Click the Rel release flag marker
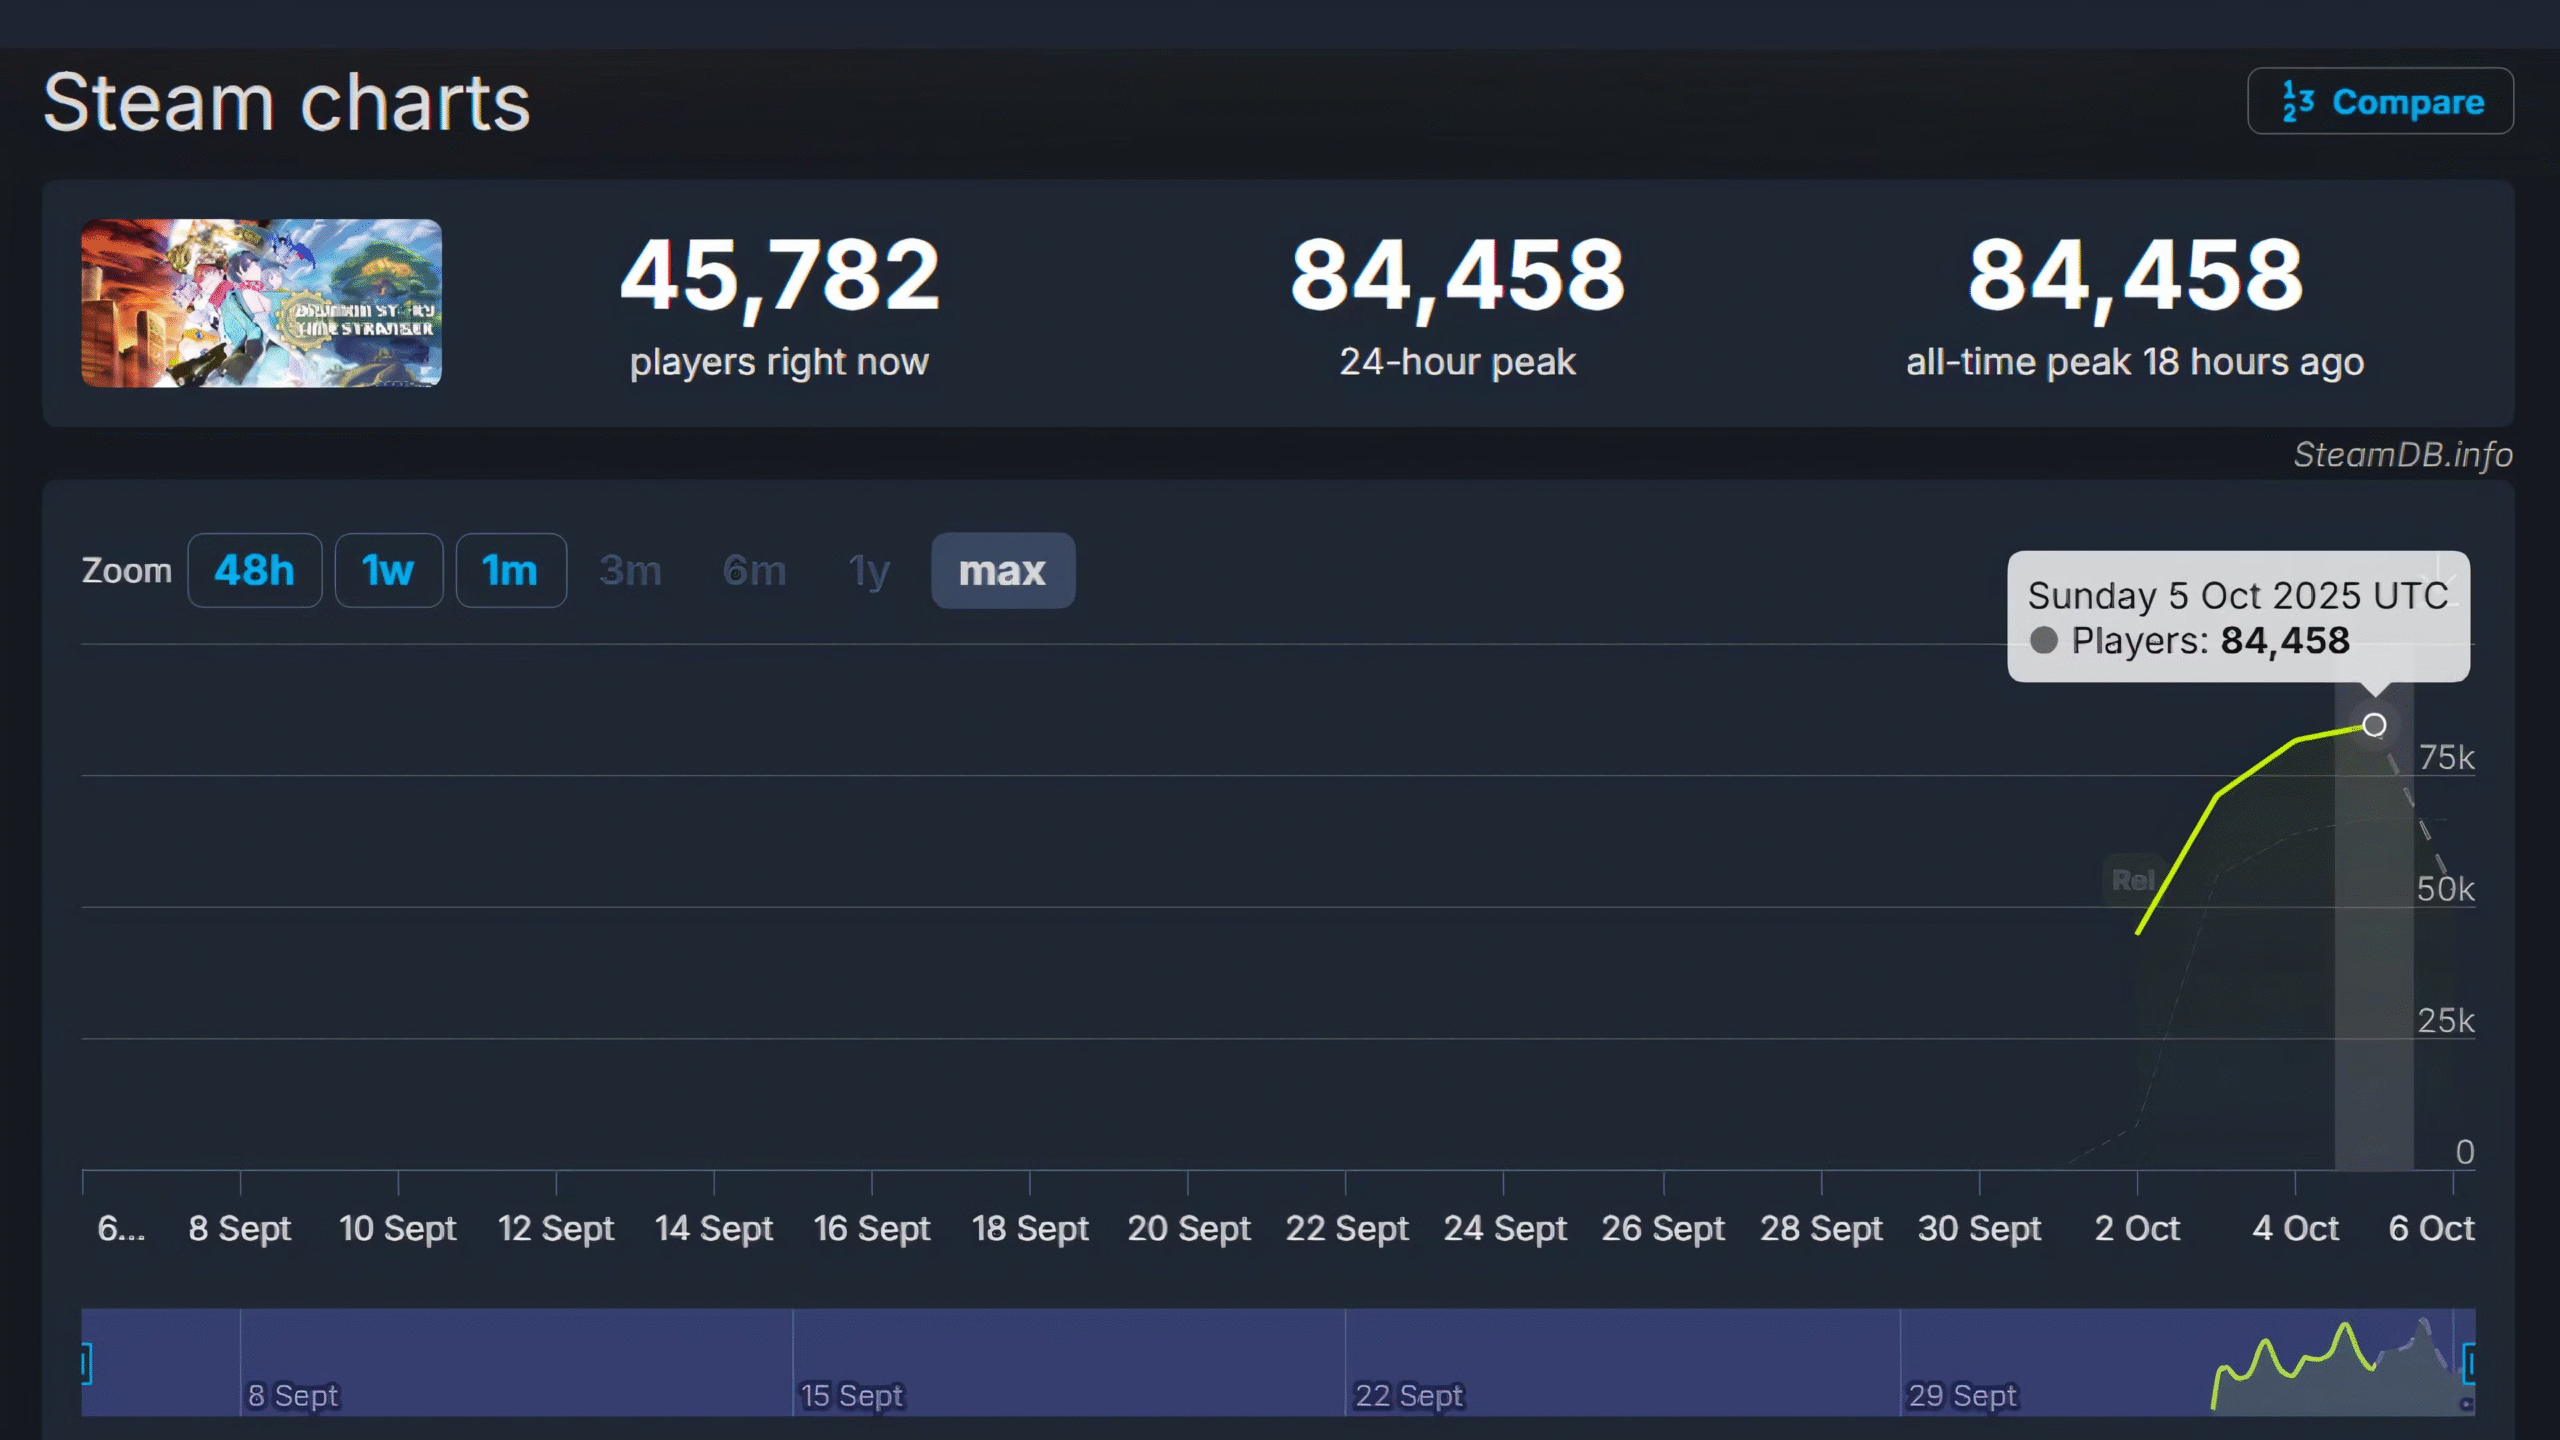 click(2132, 880)
